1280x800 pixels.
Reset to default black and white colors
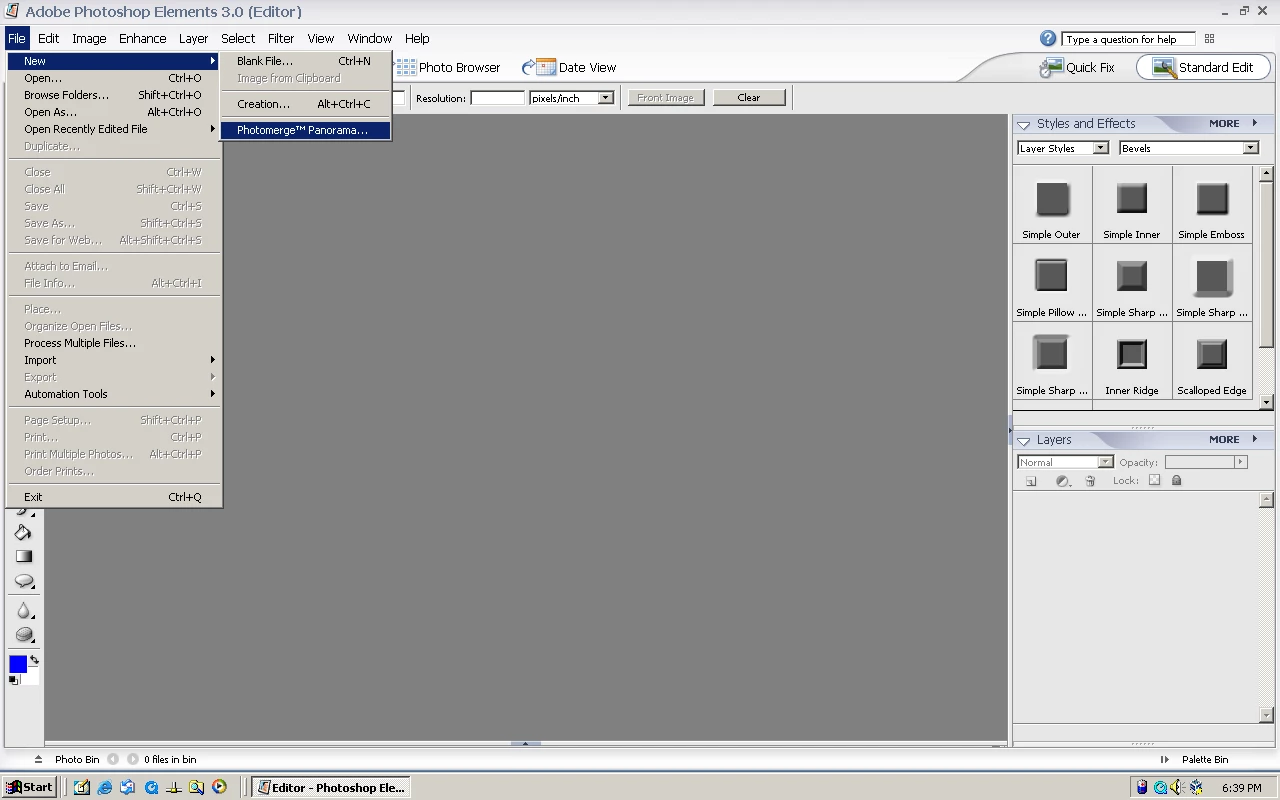(x=14, y=680)
